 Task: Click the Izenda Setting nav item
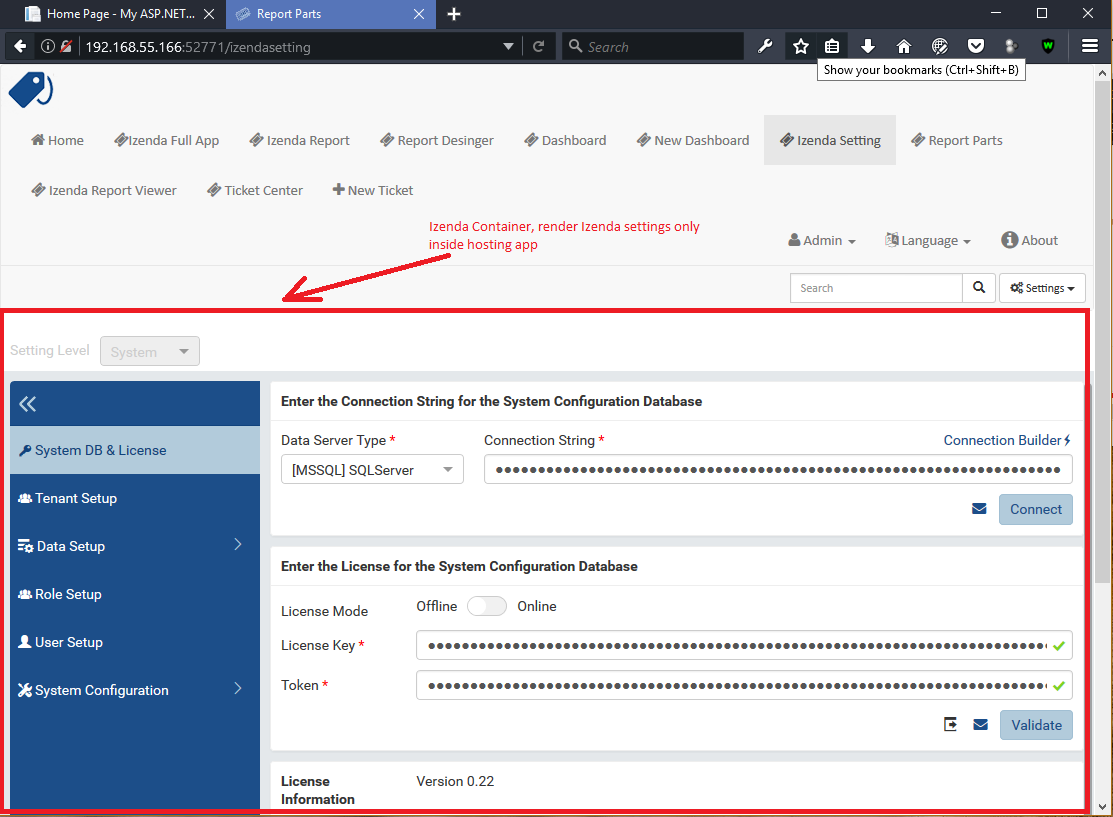[x=830, y=141]
